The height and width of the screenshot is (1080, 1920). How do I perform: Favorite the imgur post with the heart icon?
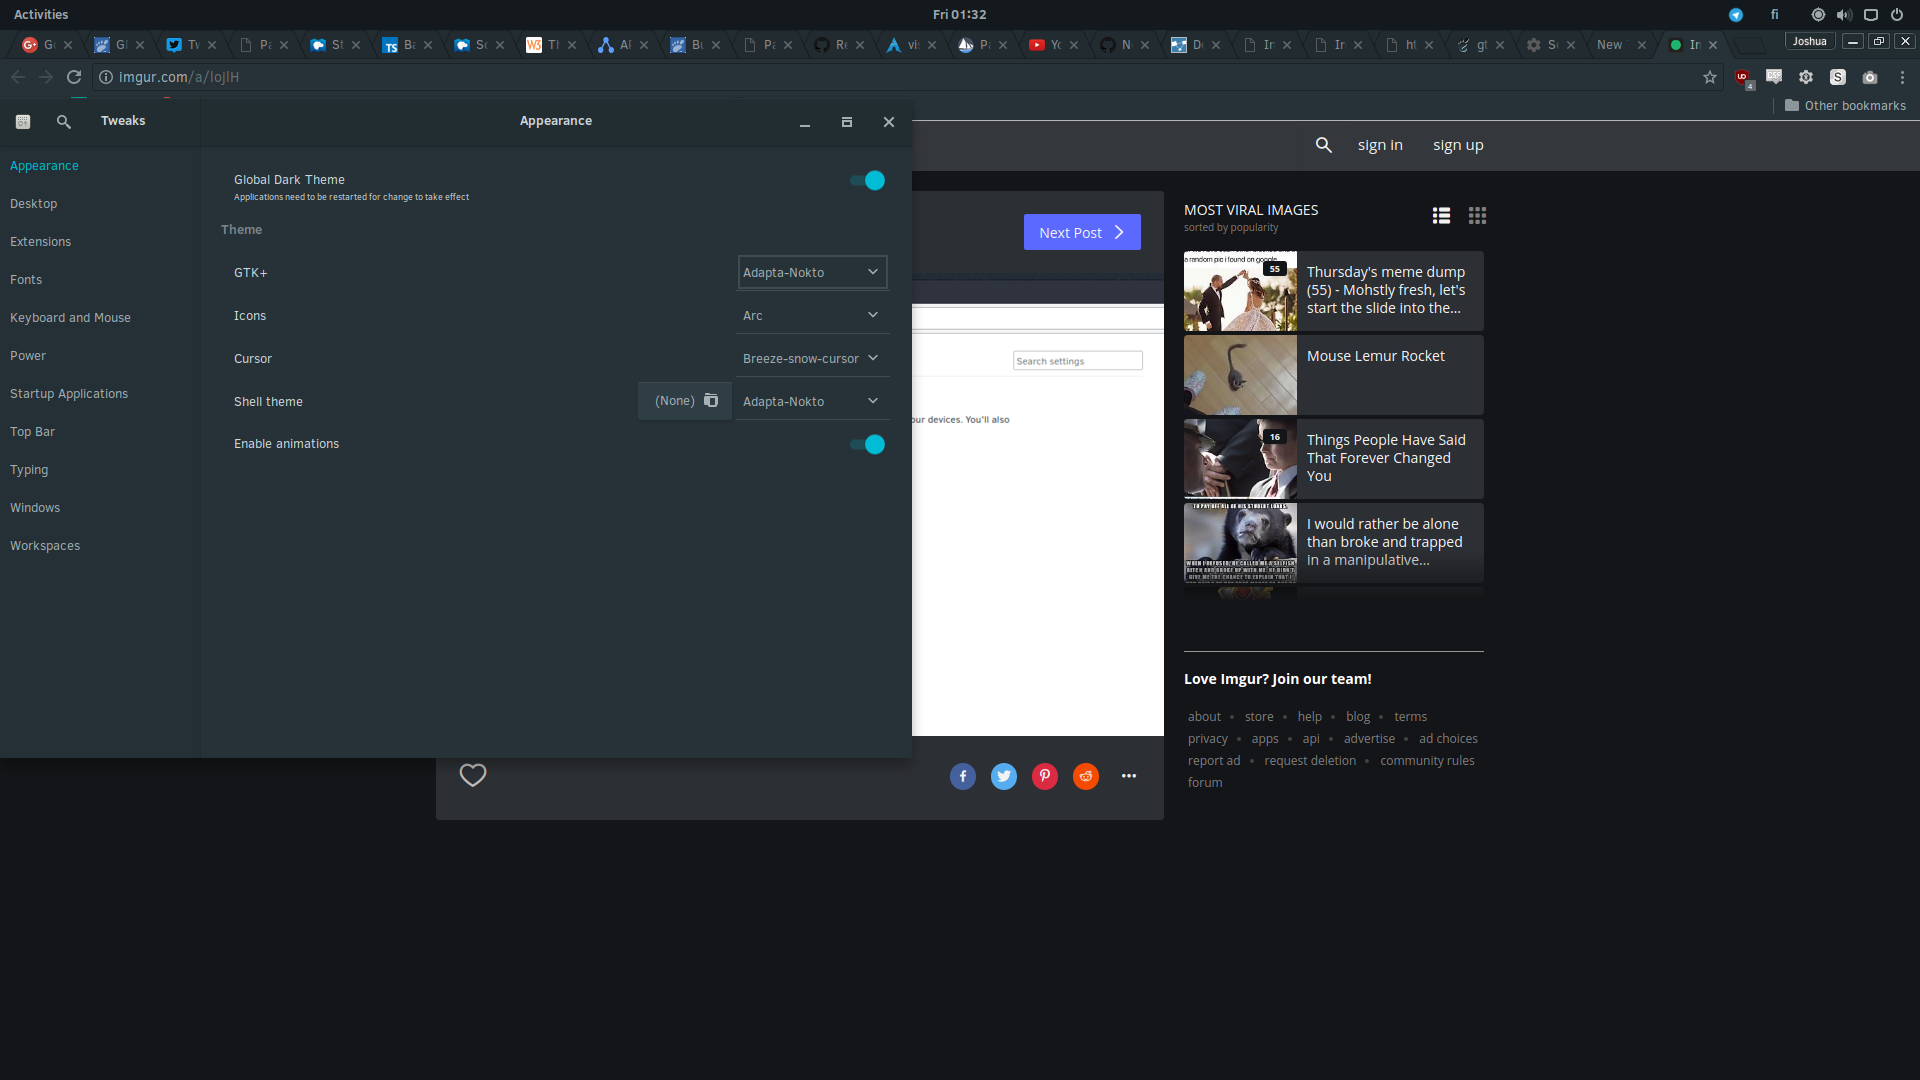pos(473,775)
